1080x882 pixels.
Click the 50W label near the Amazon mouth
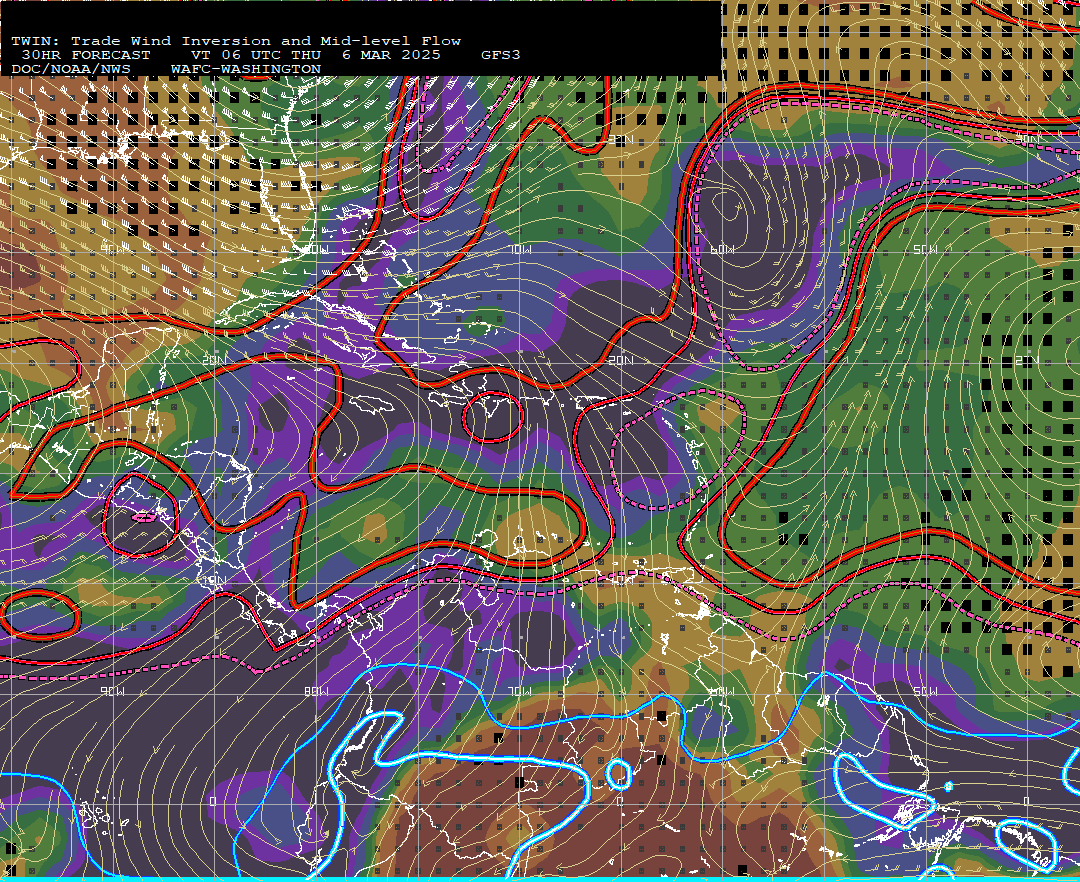pos(925,691)
